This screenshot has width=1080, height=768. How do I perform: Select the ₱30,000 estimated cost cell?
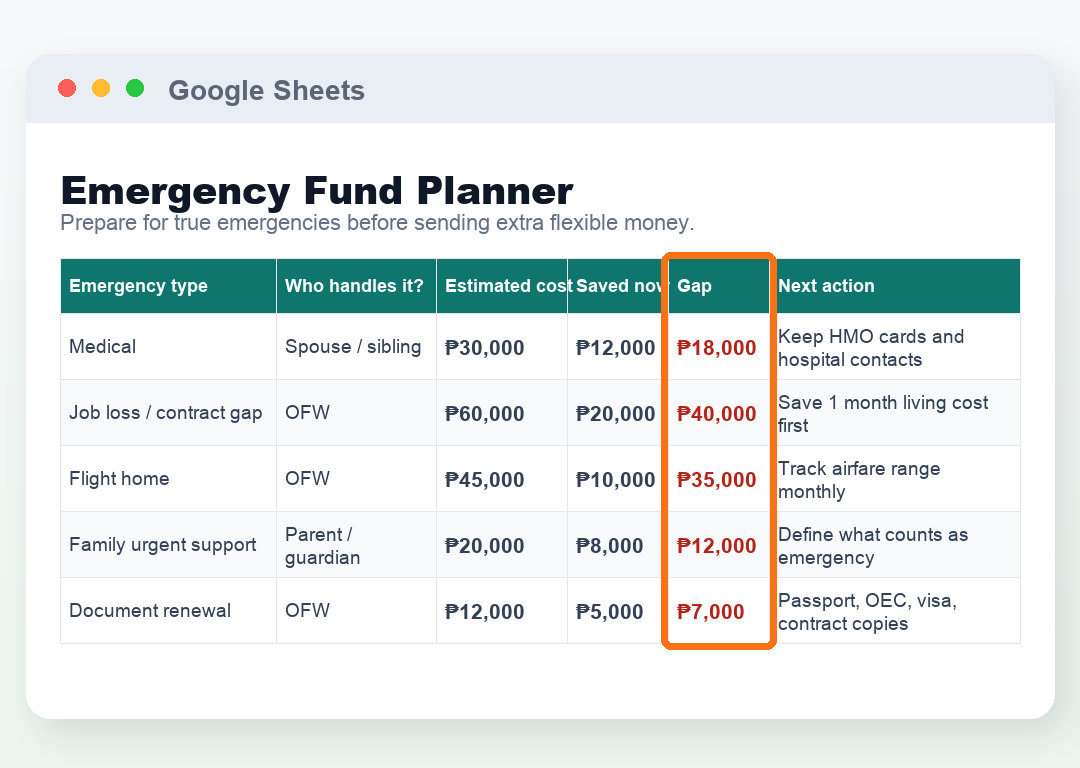click(502, 347)
